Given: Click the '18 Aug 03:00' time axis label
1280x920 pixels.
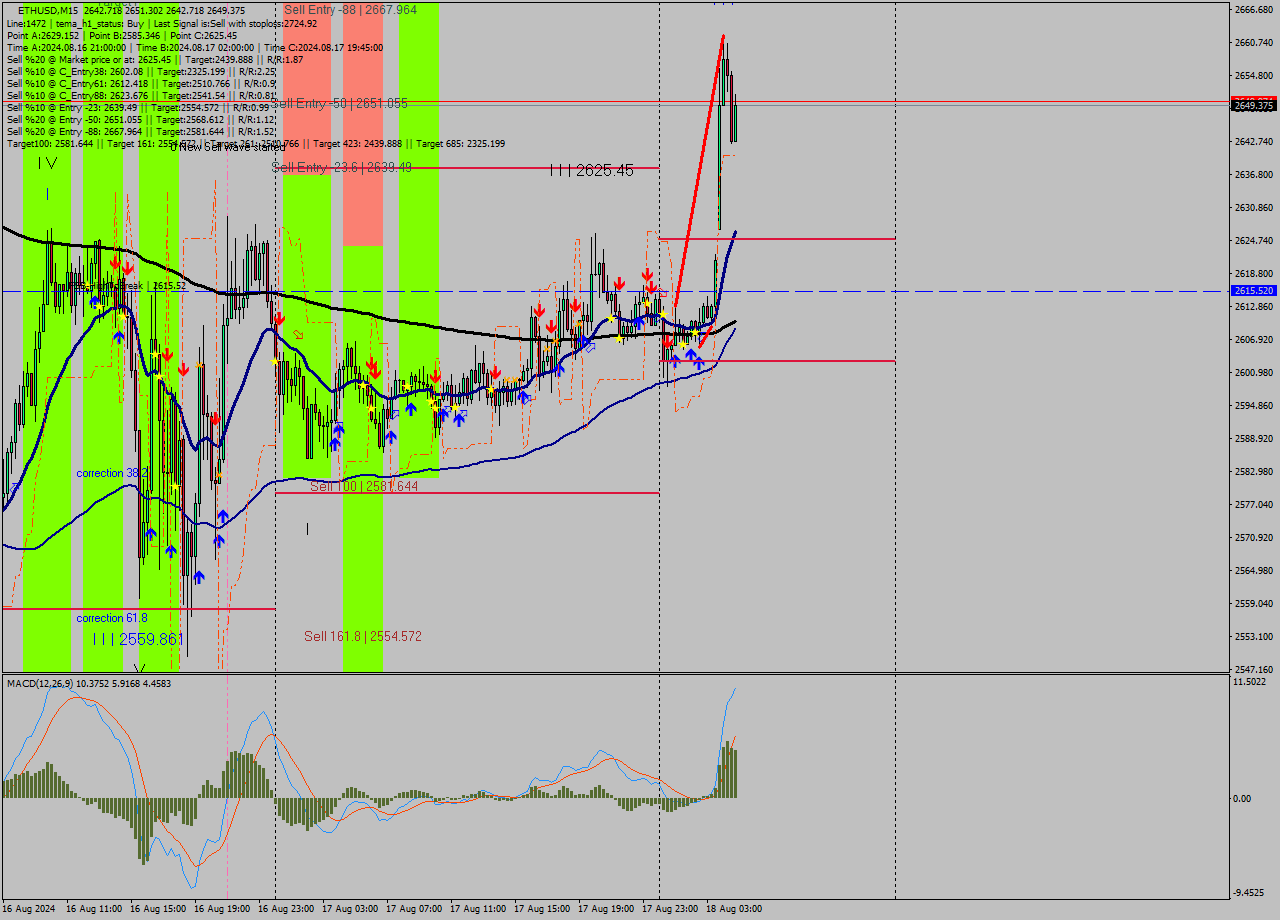Looking at the screenshot, I should (734, 909).
